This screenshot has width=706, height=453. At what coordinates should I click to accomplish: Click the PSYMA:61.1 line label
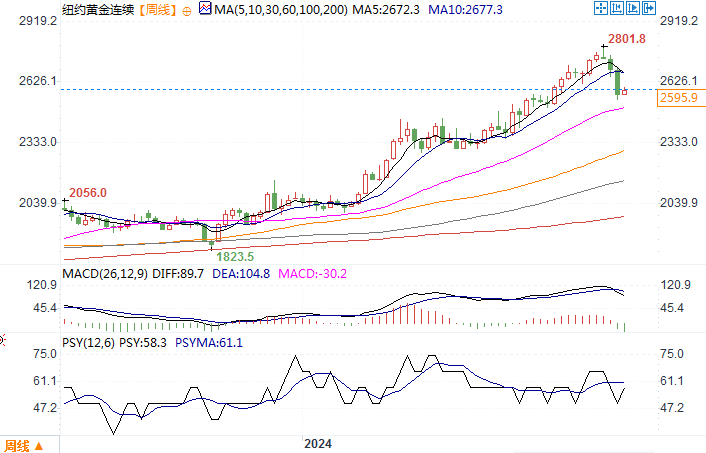(209, 343)
